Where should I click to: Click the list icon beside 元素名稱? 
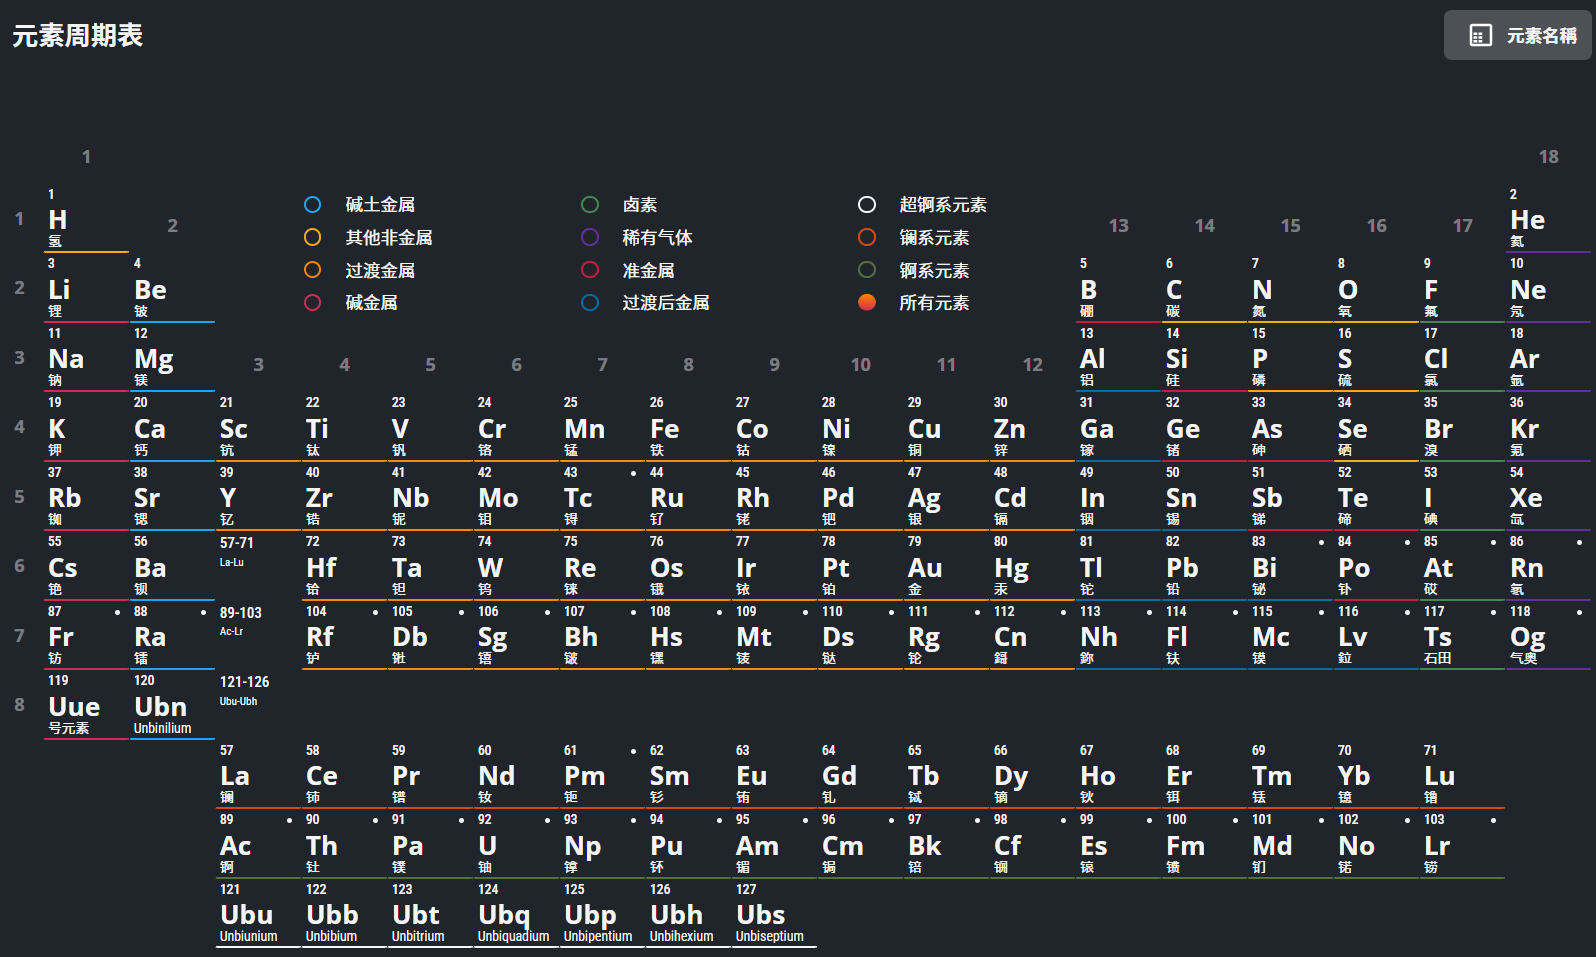pos(1480,36)
